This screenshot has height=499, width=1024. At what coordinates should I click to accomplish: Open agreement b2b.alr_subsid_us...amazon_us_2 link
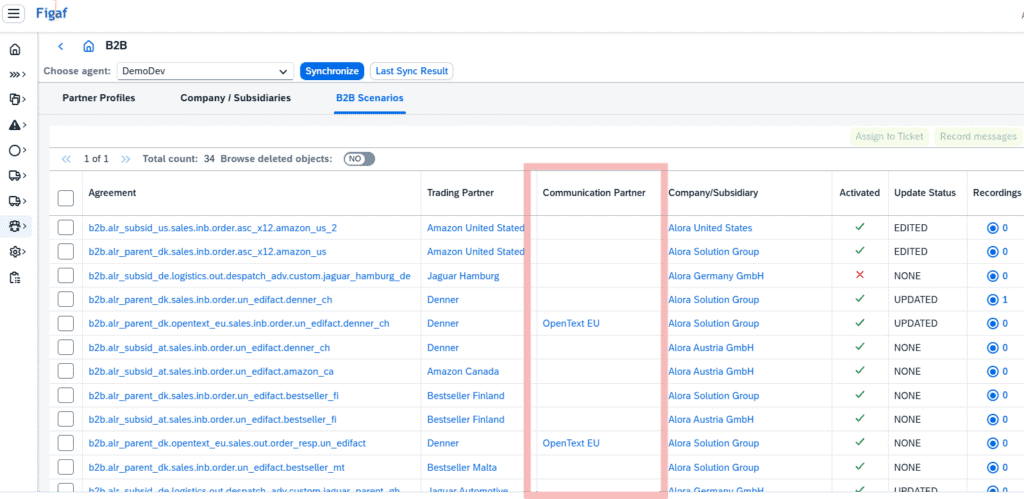pyautogui.click(x=213, y=228)
